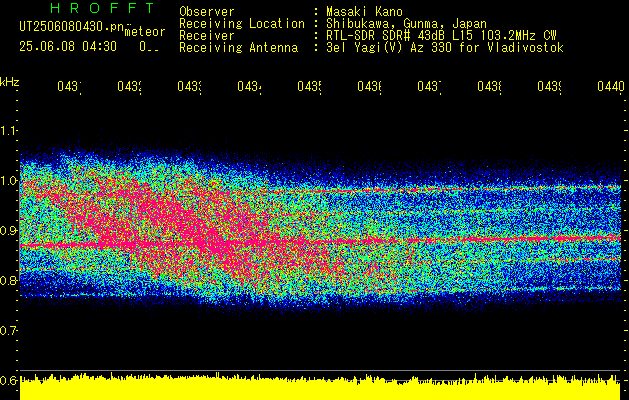Click the 0.7 frequency axis label
Screen dimensions: 629x400
(9, 330)
